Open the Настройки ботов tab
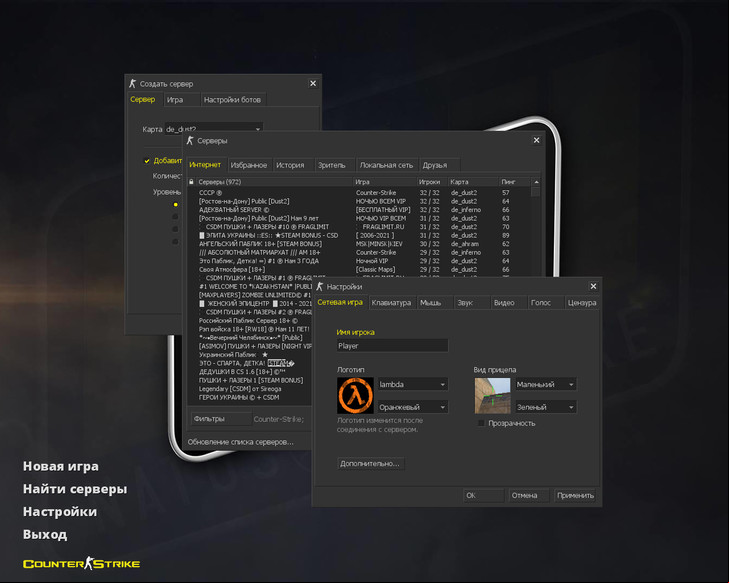The width and height of the screenshot is (729, 583). click(232, 99)
